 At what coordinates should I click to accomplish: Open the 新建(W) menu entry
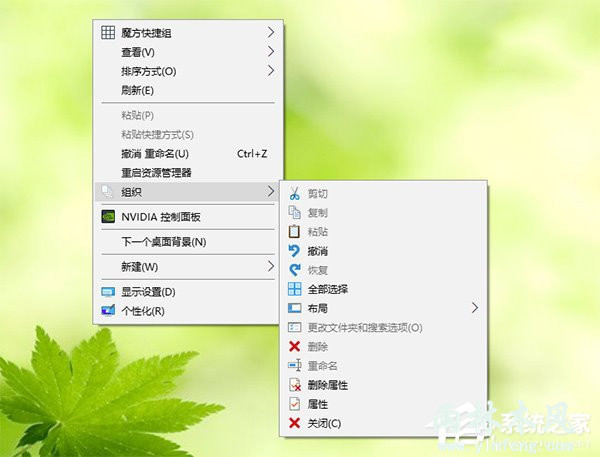point(188,267)
